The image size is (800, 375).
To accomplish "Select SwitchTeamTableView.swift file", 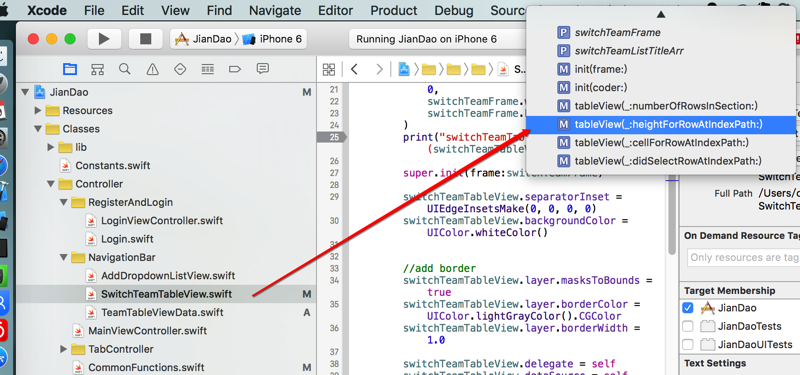I will [x=166, y=294].
